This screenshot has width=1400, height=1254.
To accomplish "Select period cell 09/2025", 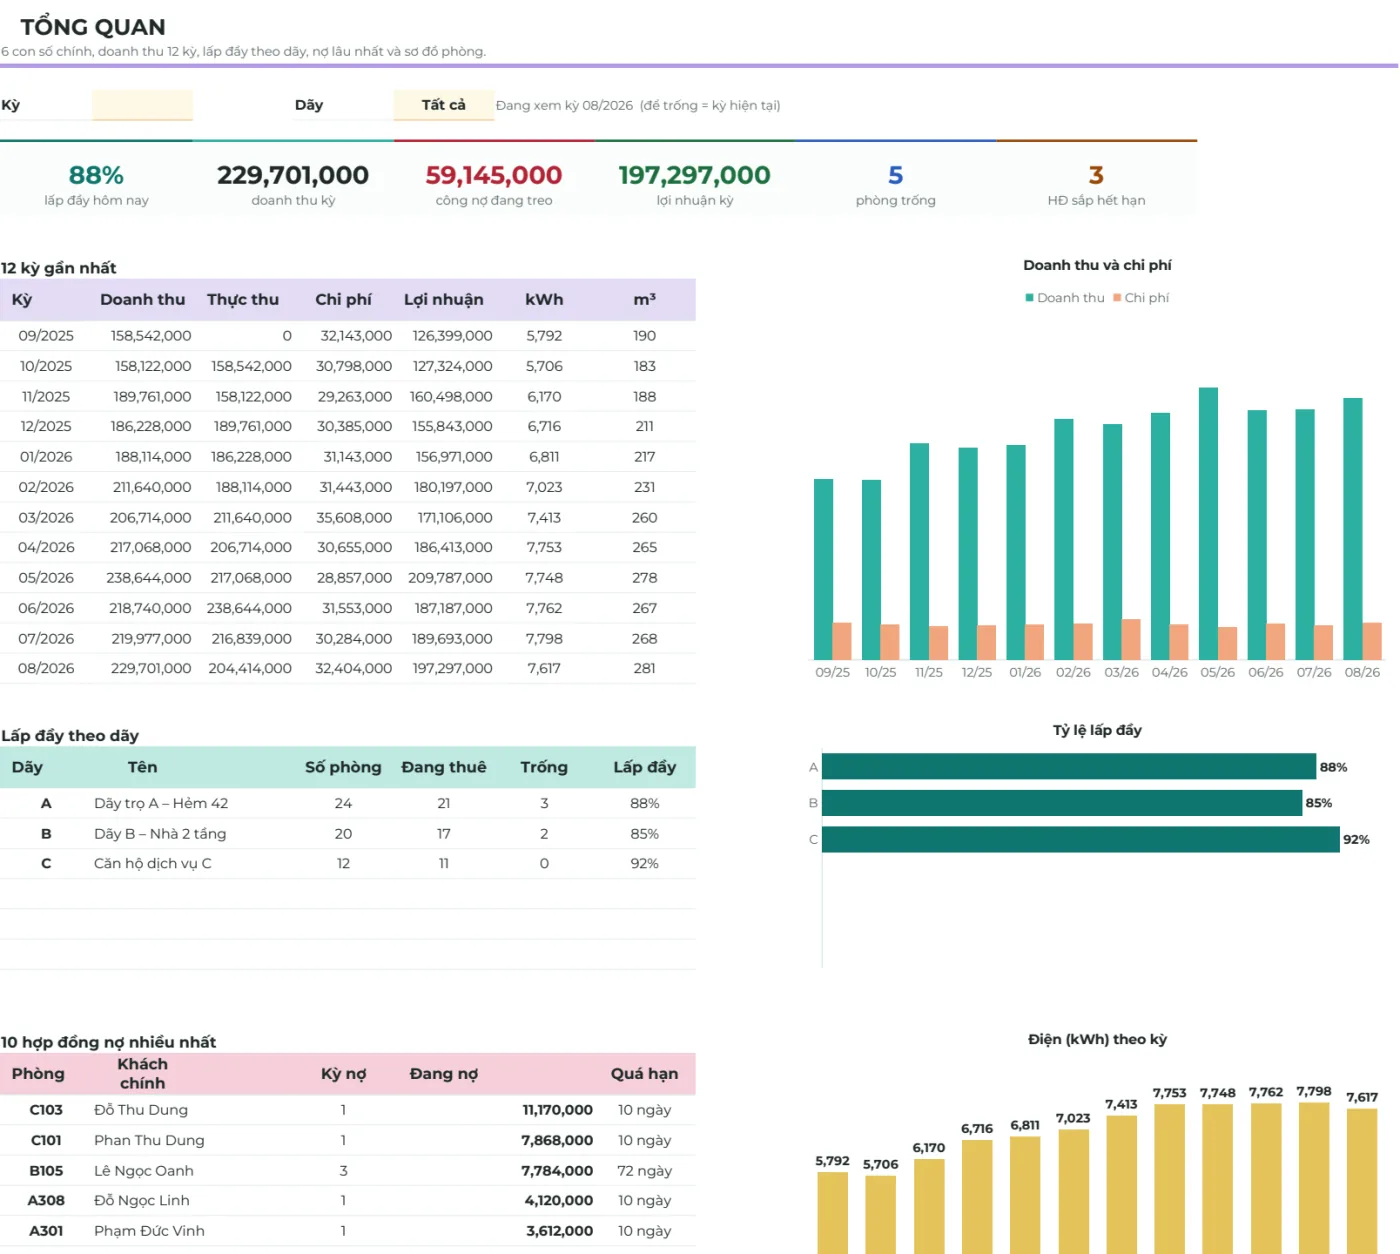I will pyautogui.click(x=46, y=336).
